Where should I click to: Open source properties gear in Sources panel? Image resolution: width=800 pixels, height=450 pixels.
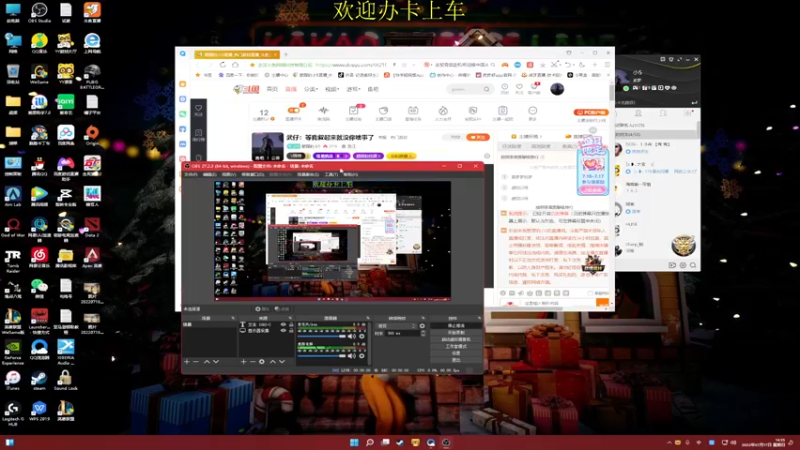[x=262, y=362]
